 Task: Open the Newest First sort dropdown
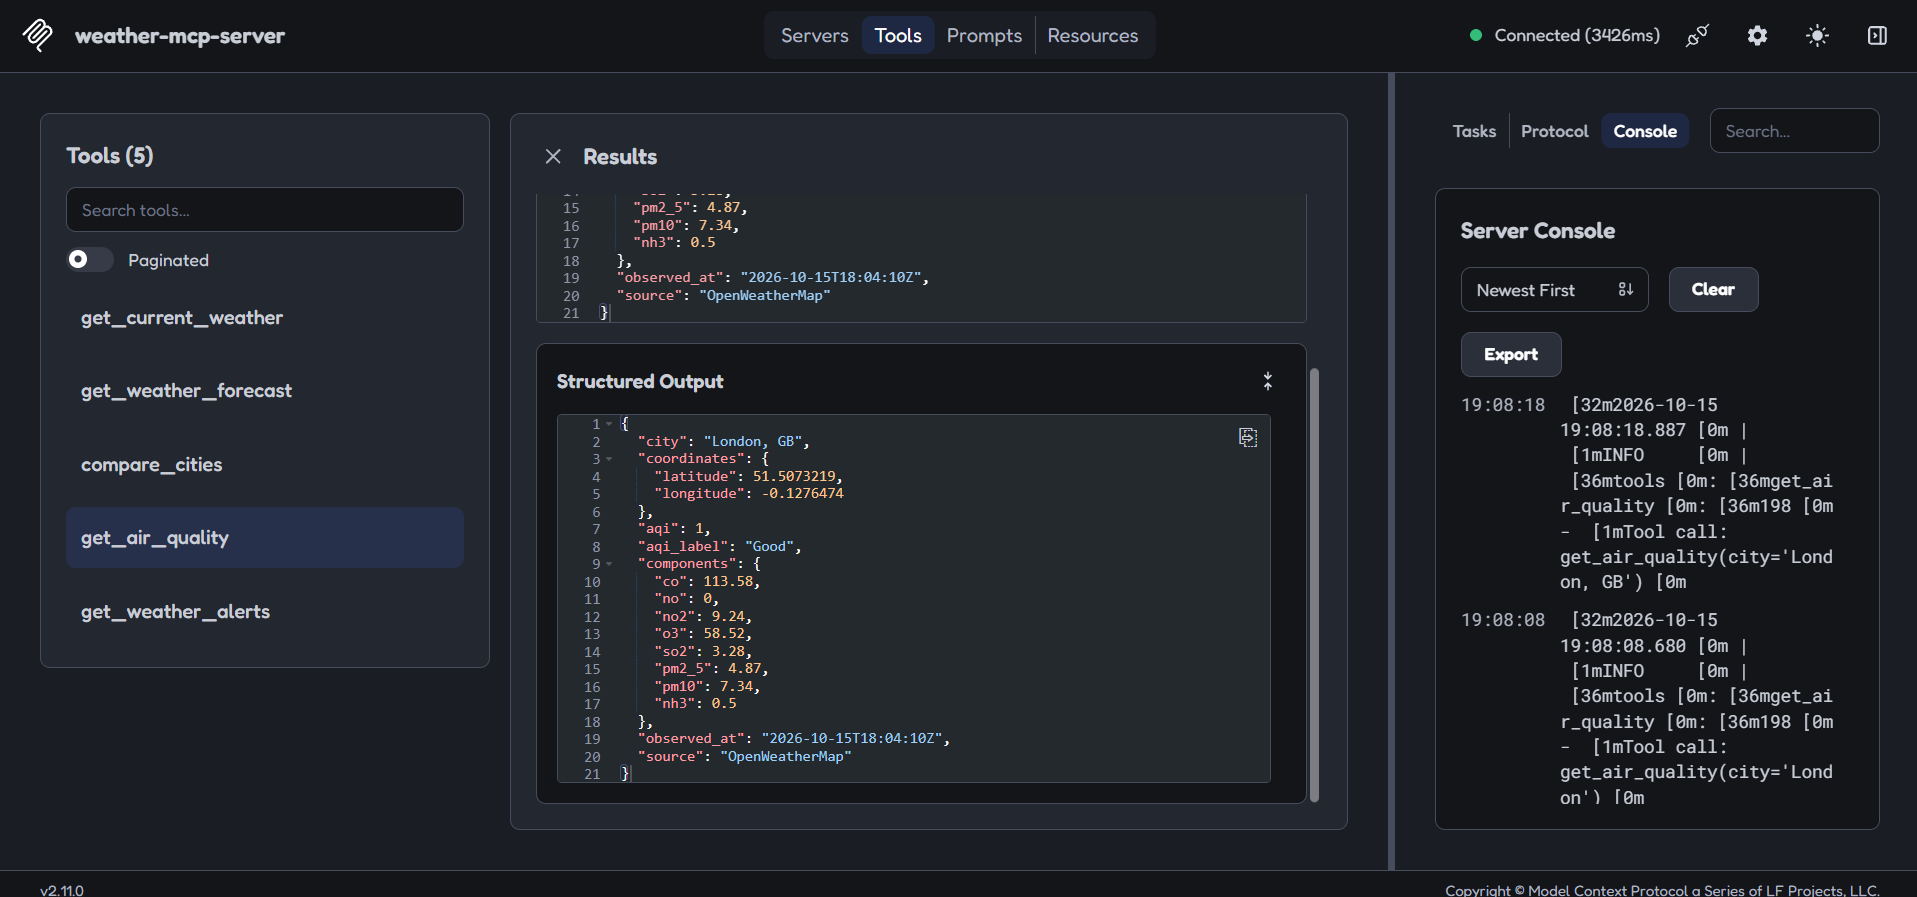pyautogui.click(x=1554, y=290)
